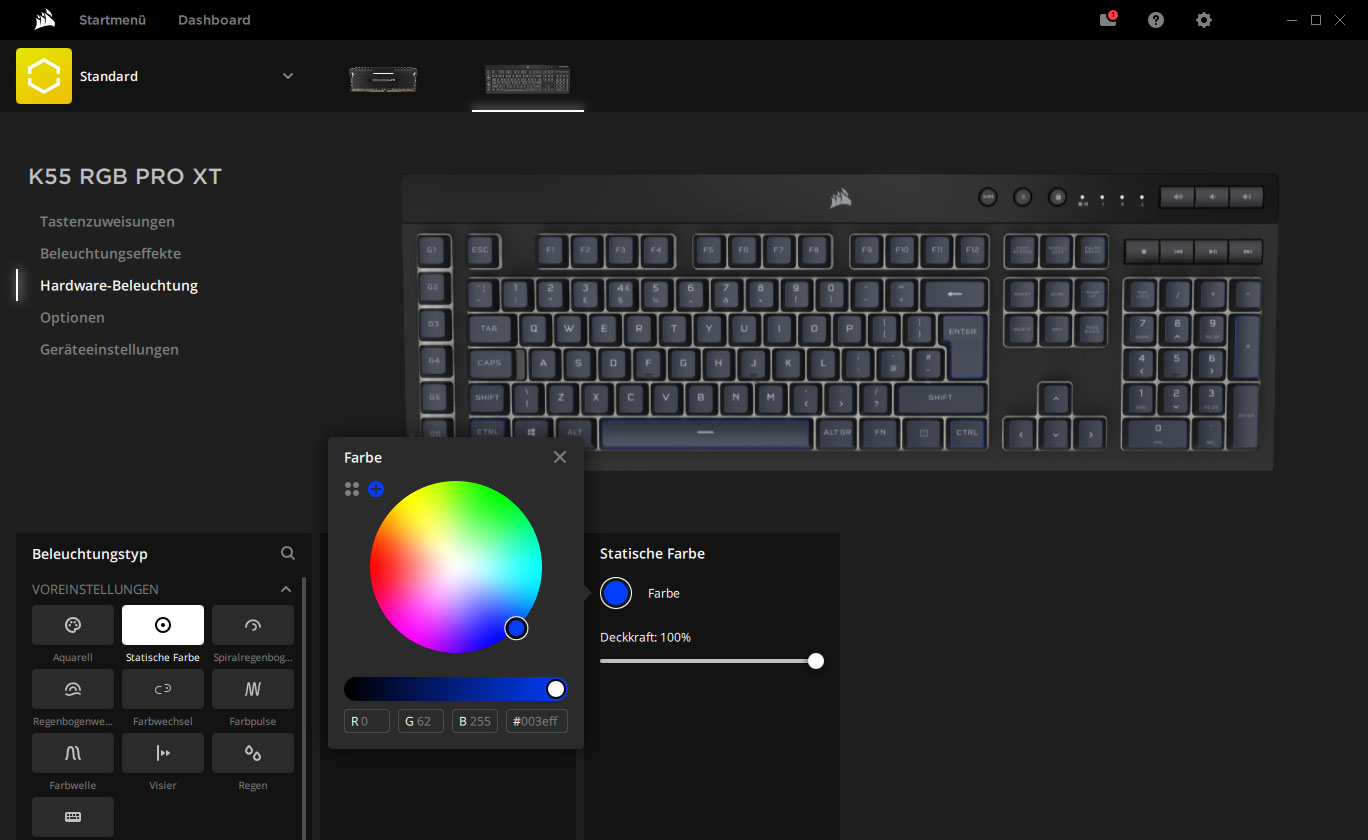This screenshot has height=840, width=1368.
Task: Select the keyboard device thumbnail
Action: tap(528, 79)
